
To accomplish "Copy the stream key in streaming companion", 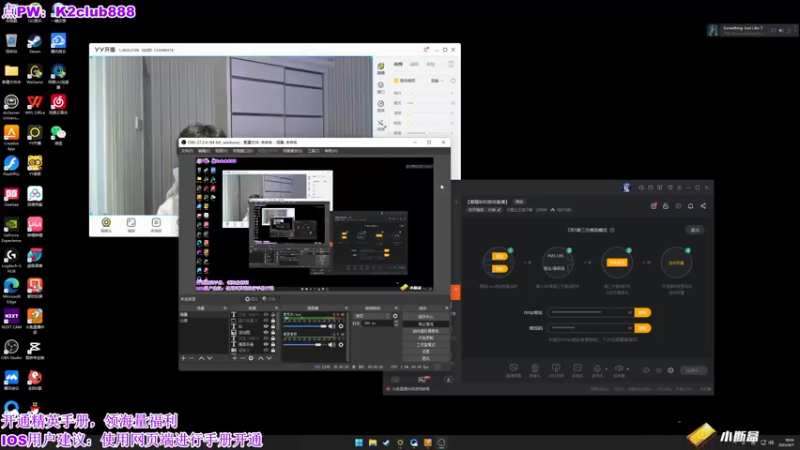I will [643, 328].
